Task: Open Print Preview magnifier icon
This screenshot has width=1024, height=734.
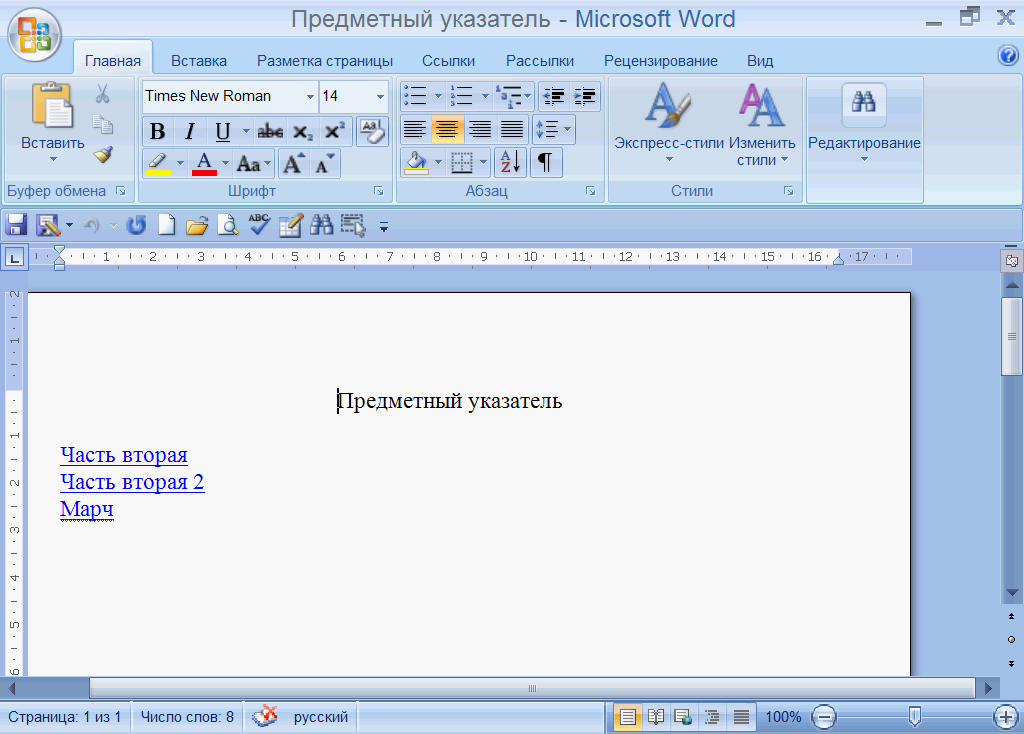Action: coord(227,225)
